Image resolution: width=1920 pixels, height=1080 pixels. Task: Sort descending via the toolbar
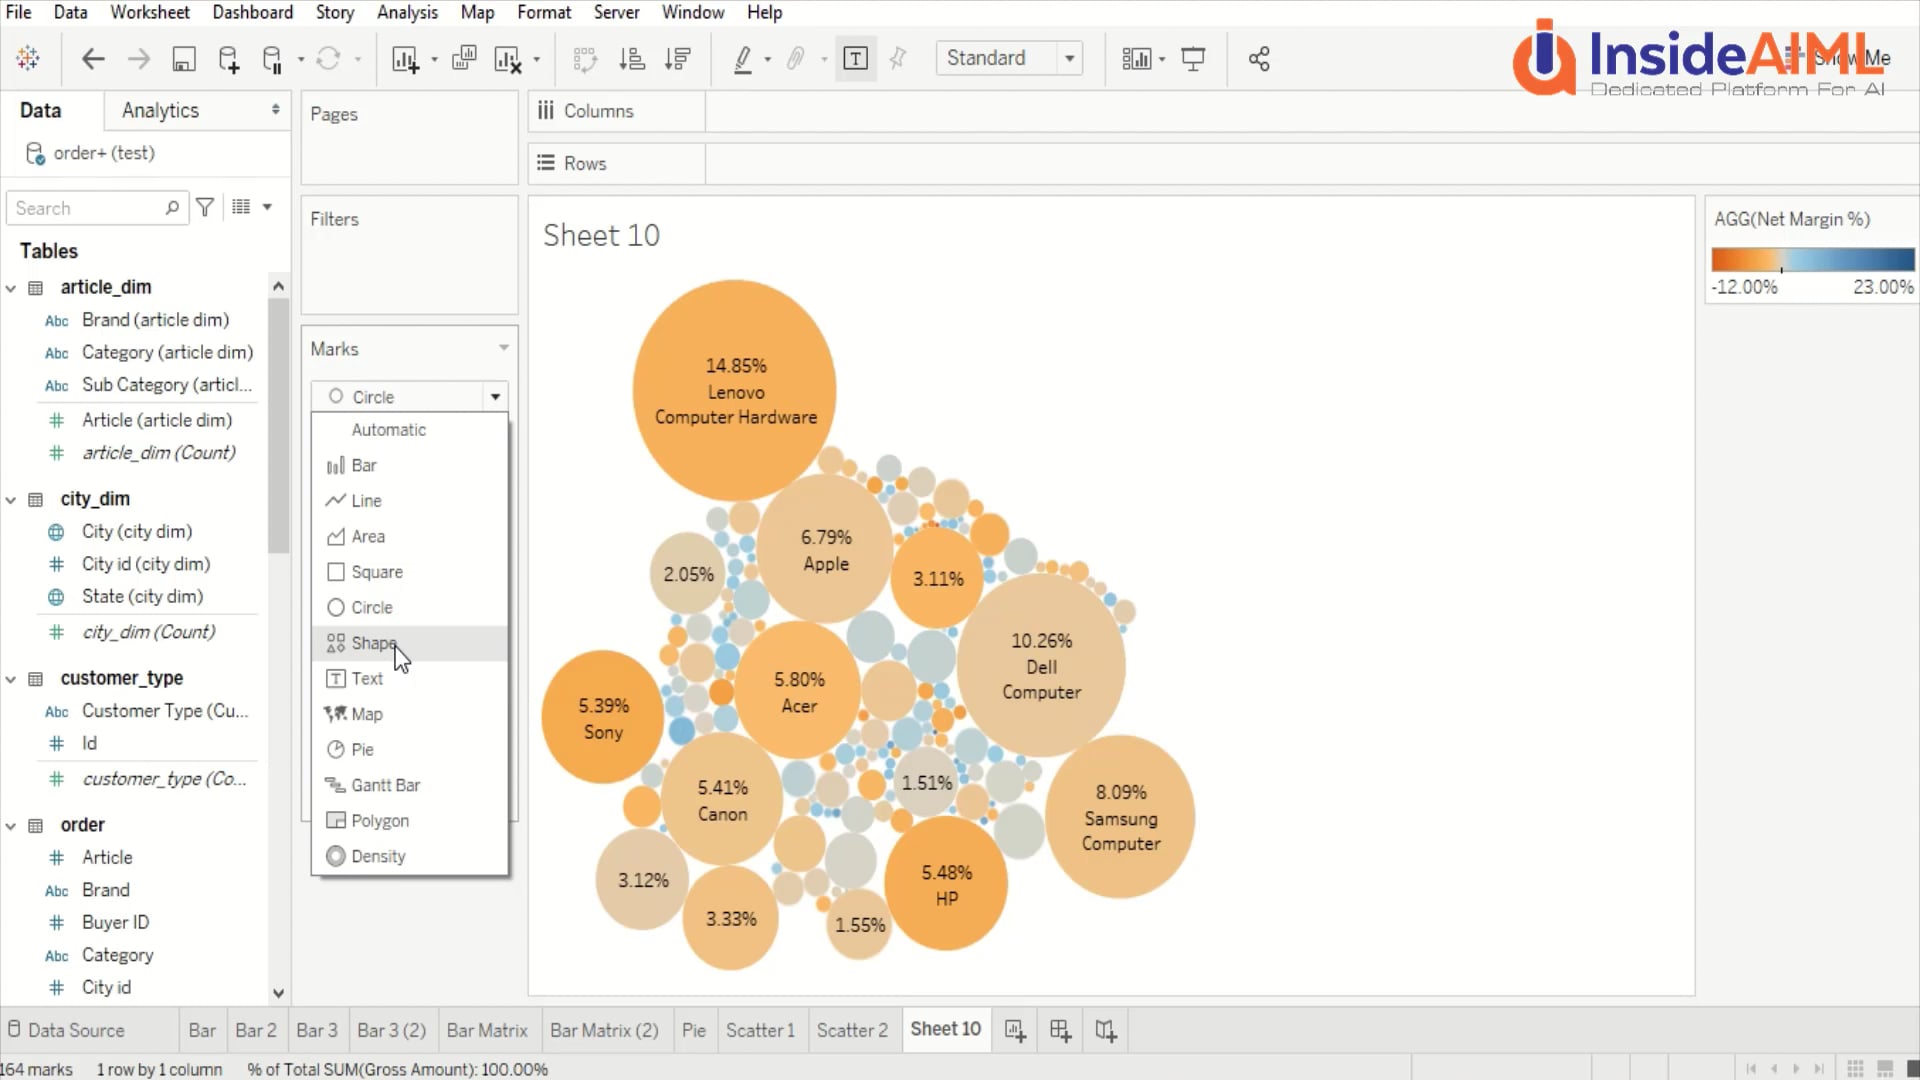point(678,58)
